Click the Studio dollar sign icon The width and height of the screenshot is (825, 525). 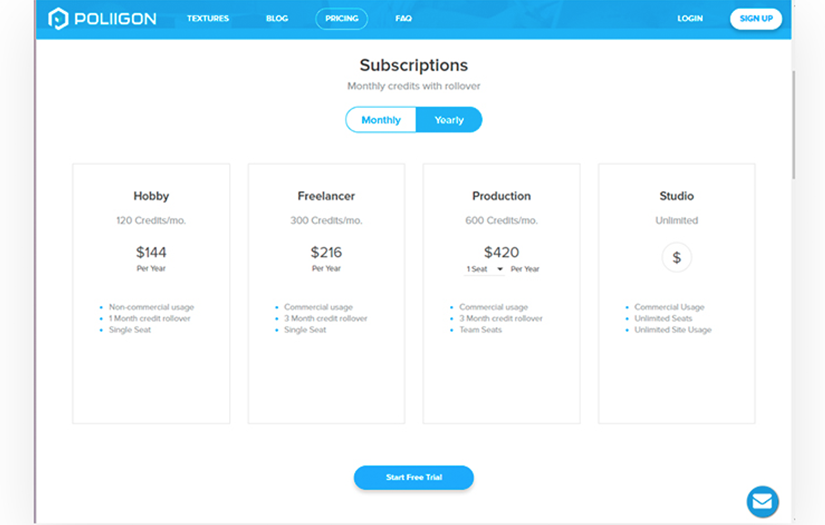pos(677,257)
